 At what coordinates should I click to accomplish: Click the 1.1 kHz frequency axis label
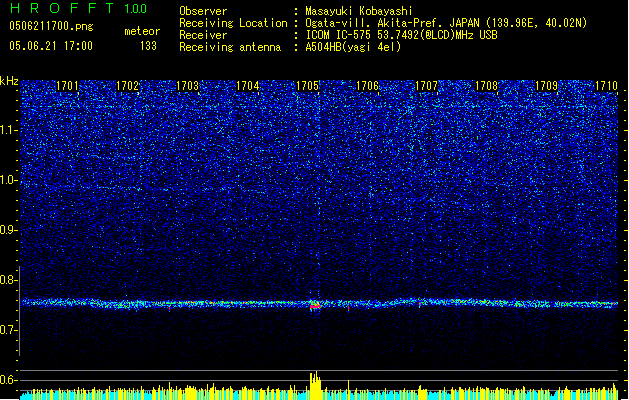click(9, 130)
